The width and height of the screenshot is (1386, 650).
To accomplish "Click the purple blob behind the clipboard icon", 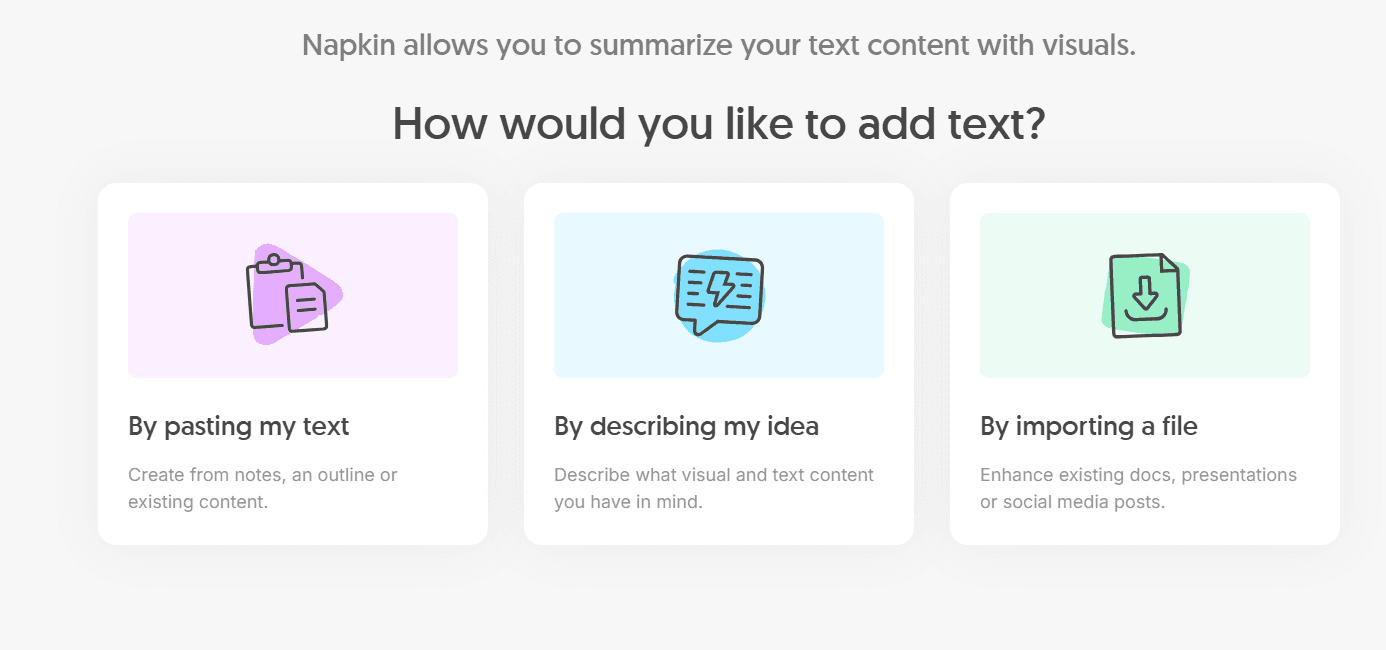I will click(x=335, y=293).
